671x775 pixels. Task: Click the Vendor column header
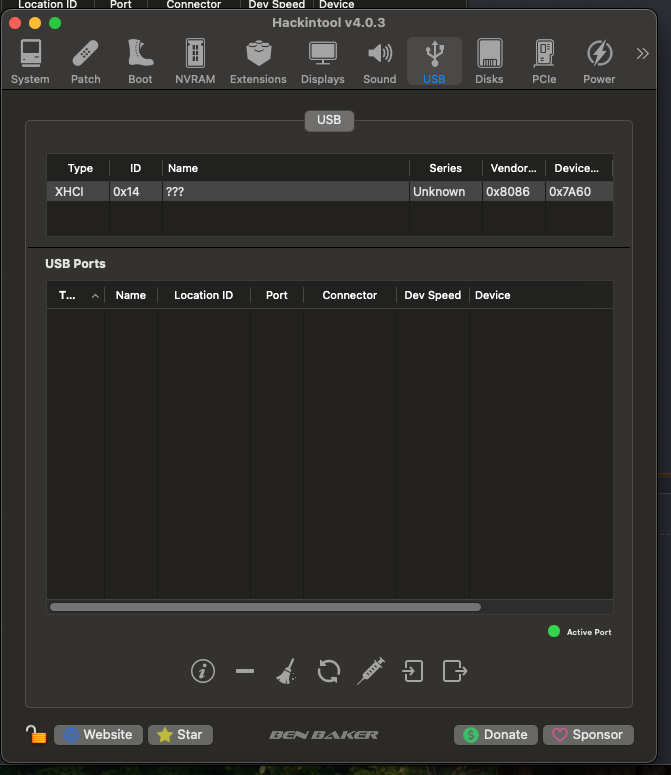[513, 168]
